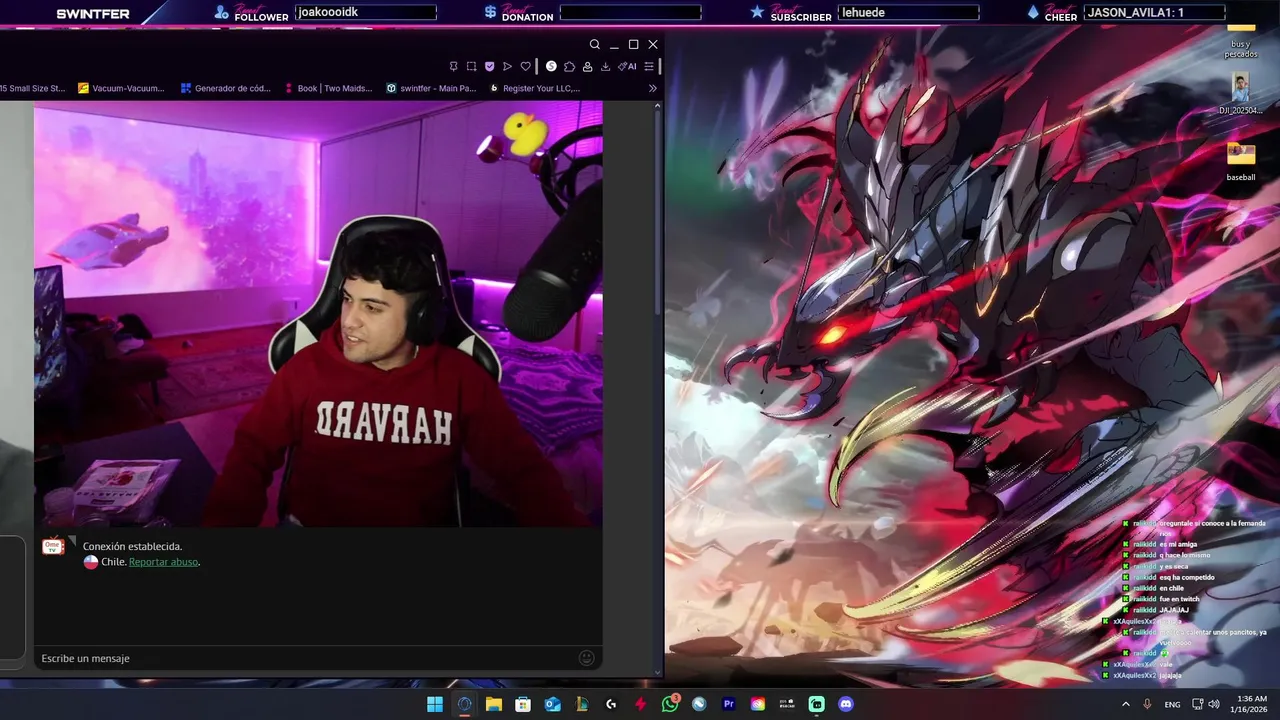The height and width of the screenshot is (720, 1280).
Task: Open the purple shield privacy icon
Action: (489, 66)
